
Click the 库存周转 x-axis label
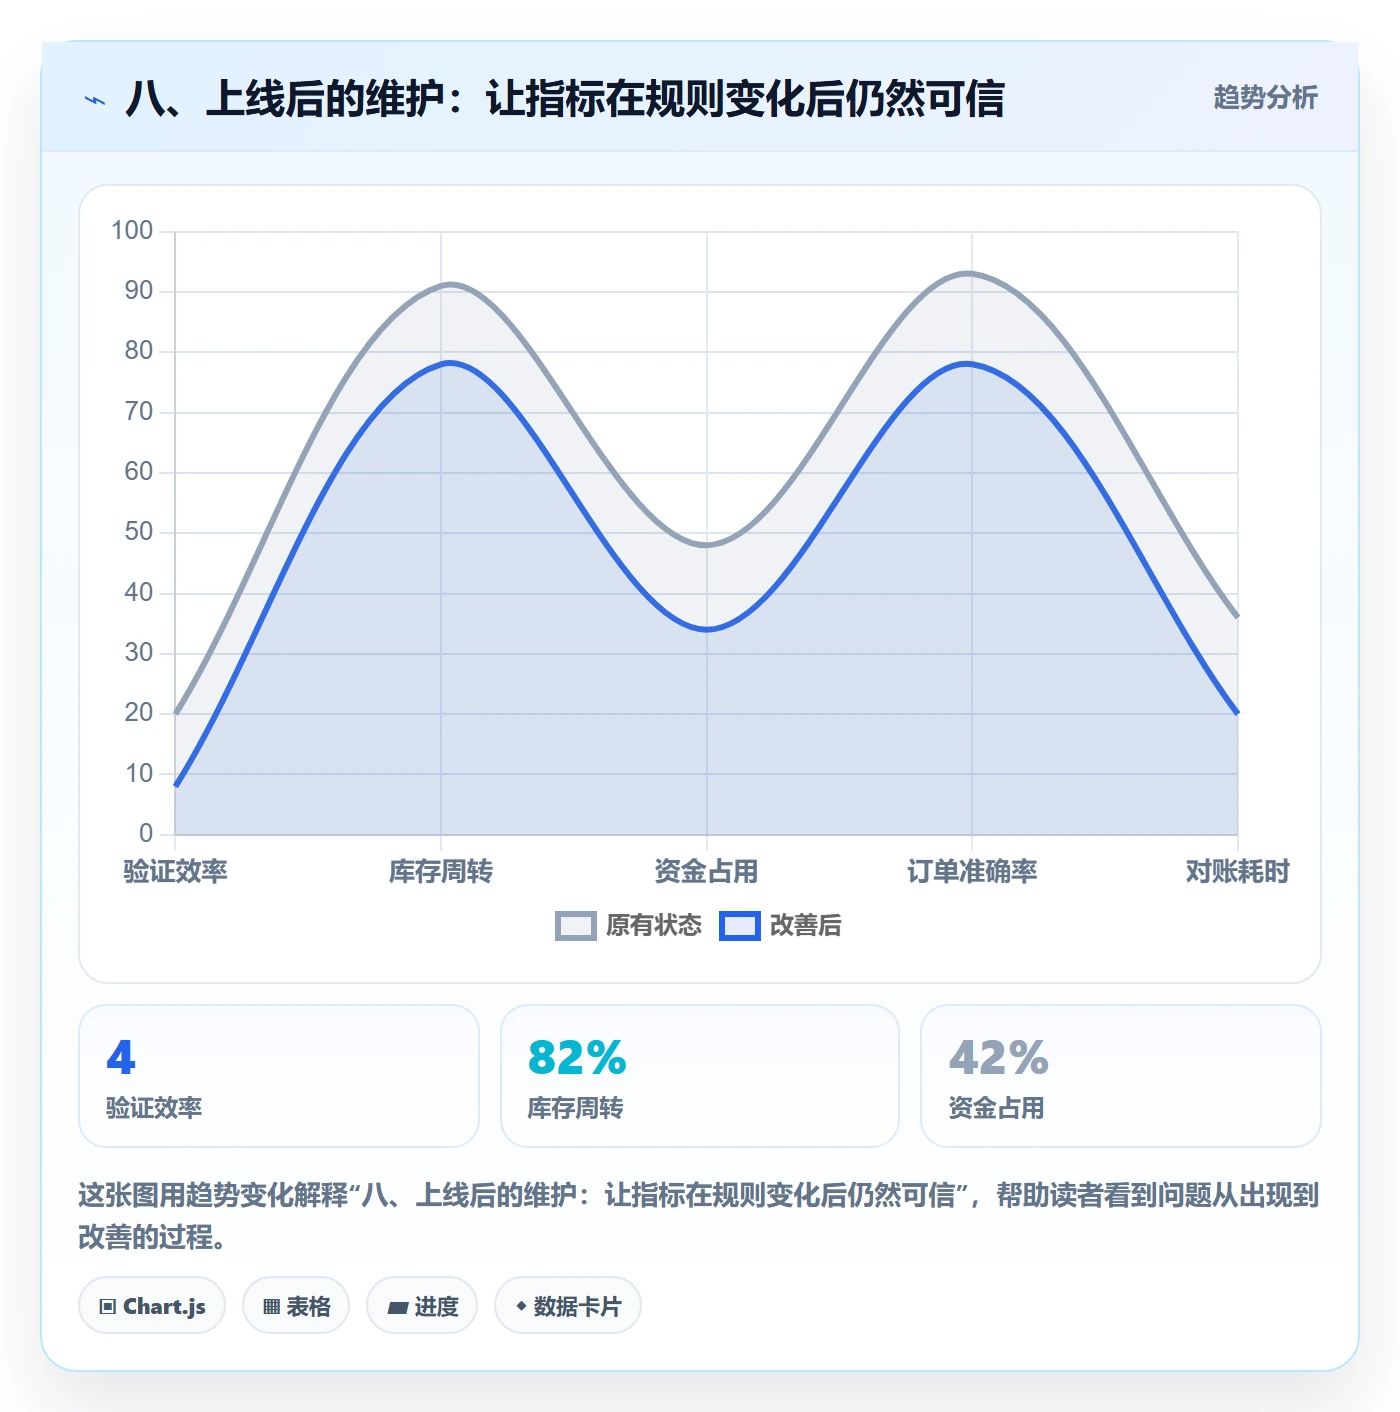pyautogui.click(x=441, y=871)
